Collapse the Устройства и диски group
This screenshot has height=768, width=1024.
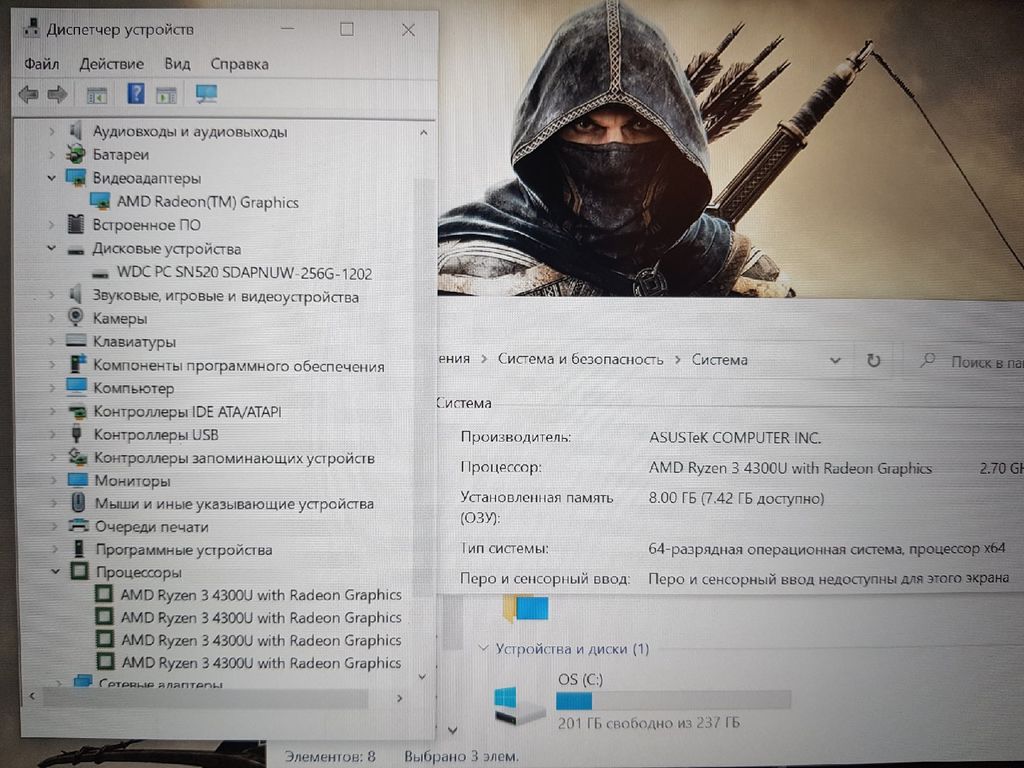click(483, 648)
